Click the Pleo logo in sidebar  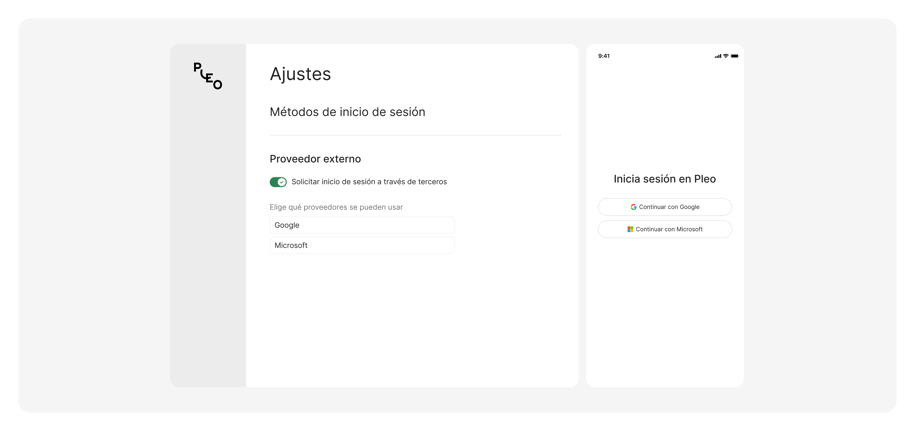pyautogui.click(x=208, y=76)
